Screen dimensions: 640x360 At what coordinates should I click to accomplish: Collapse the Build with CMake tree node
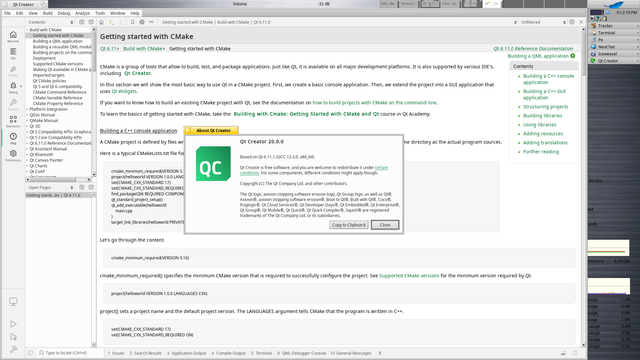pos(27,30)
